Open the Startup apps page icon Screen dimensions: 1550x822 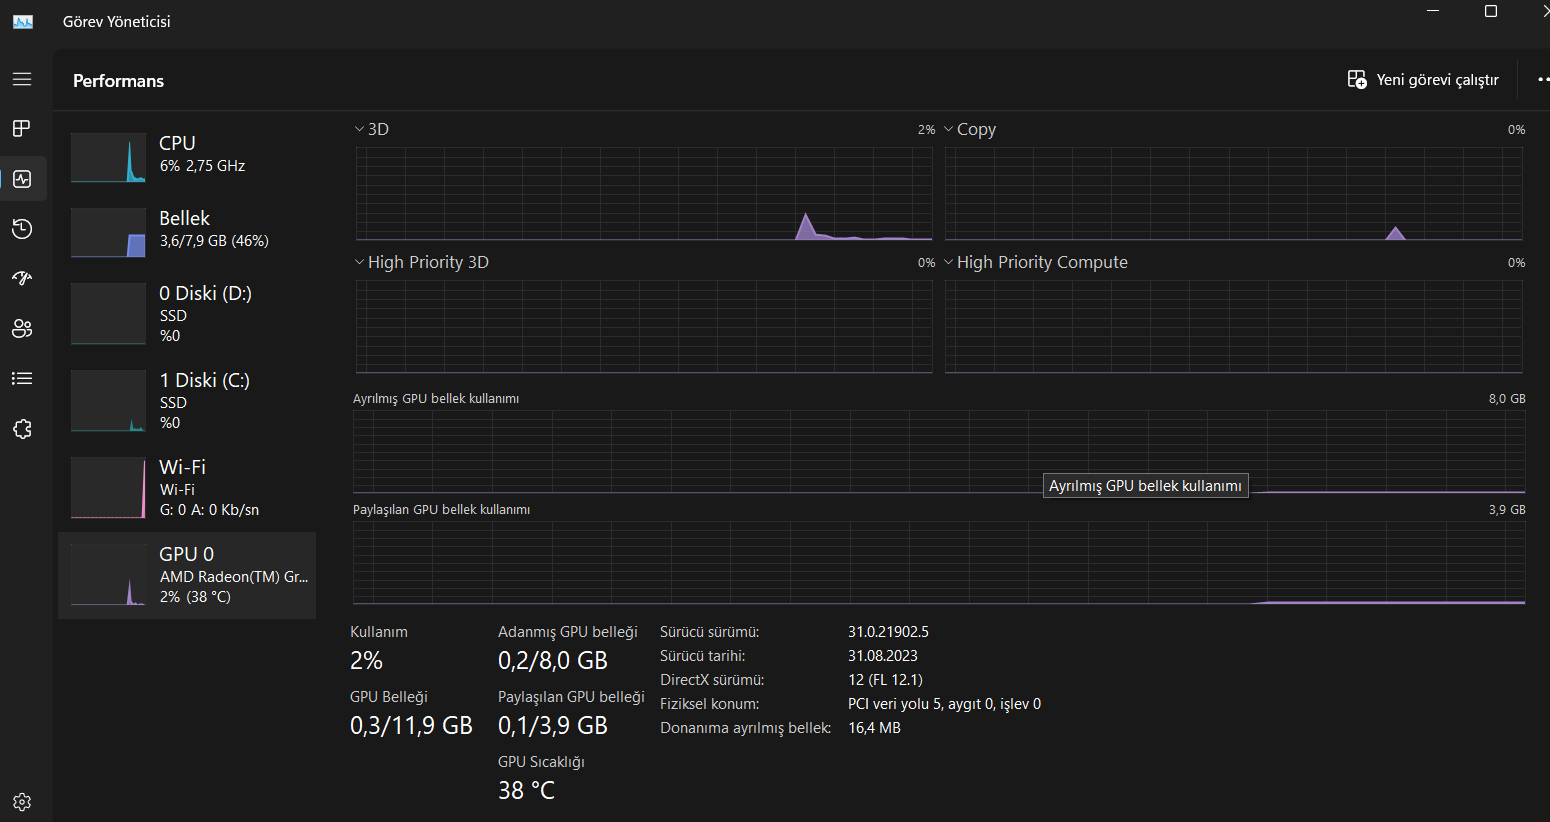point(22,278)
